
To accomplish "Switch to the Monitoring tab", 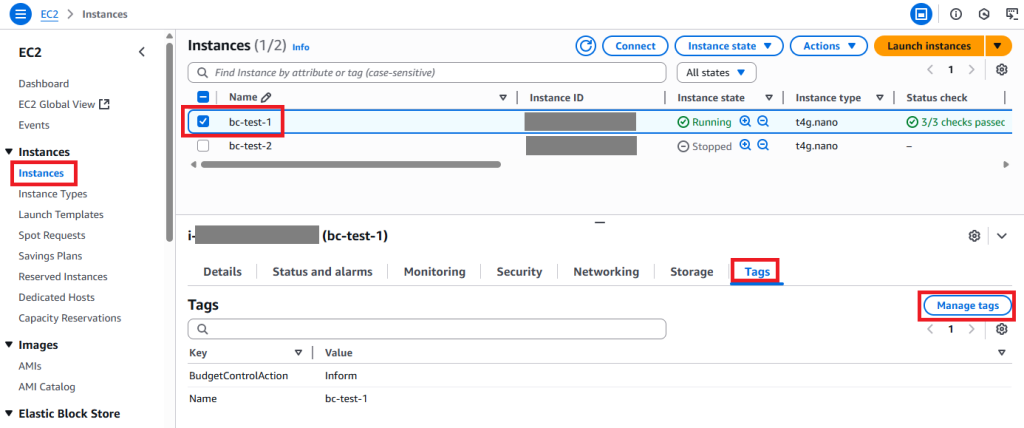I will [x=435, y=272].
